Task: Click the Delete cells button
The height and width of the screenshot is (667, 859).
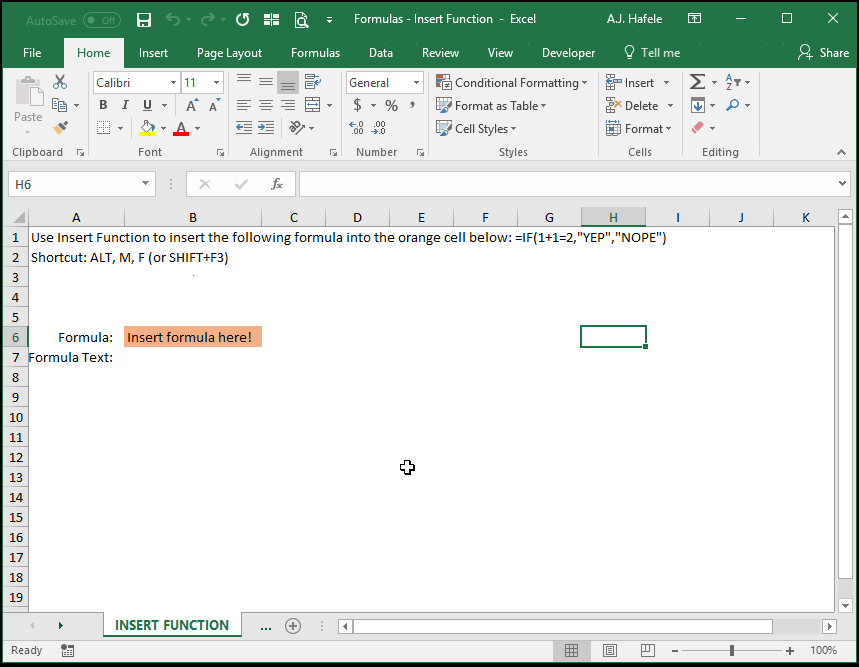Action: (x=632, y=106)
